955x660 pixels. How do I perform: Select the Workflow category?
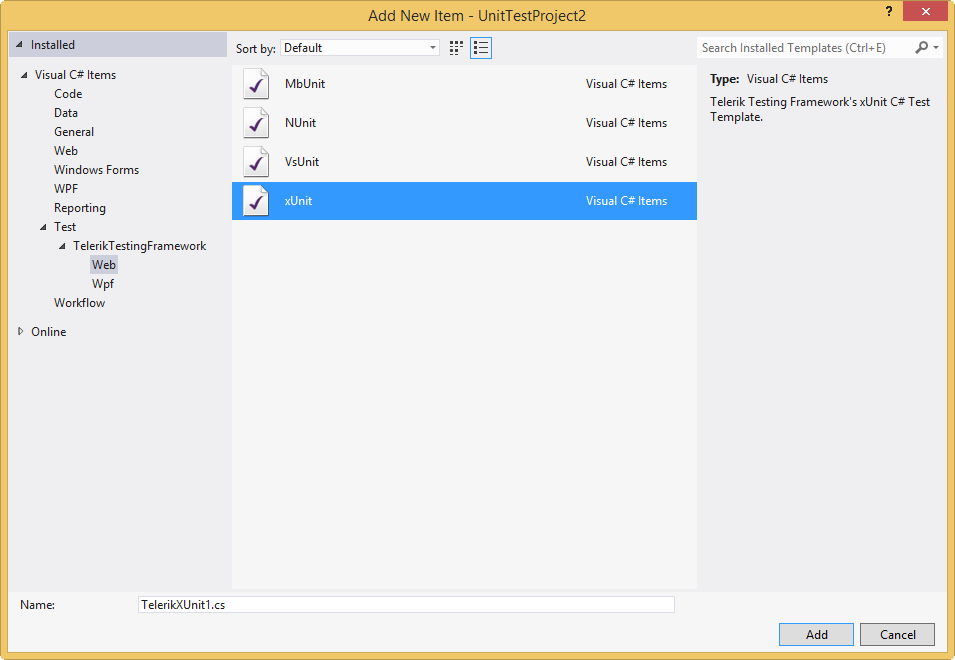(x=79, y=303)
